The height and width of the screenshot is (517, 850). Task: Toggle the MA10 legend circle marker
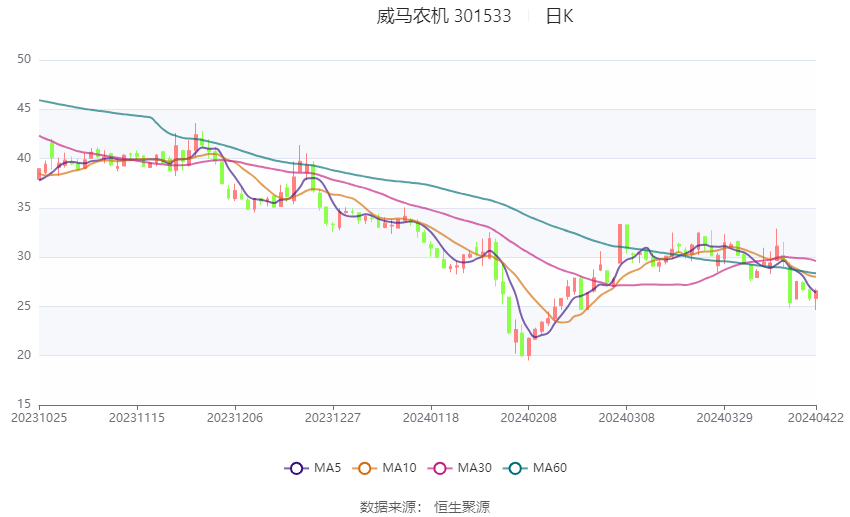coord(366,468)
